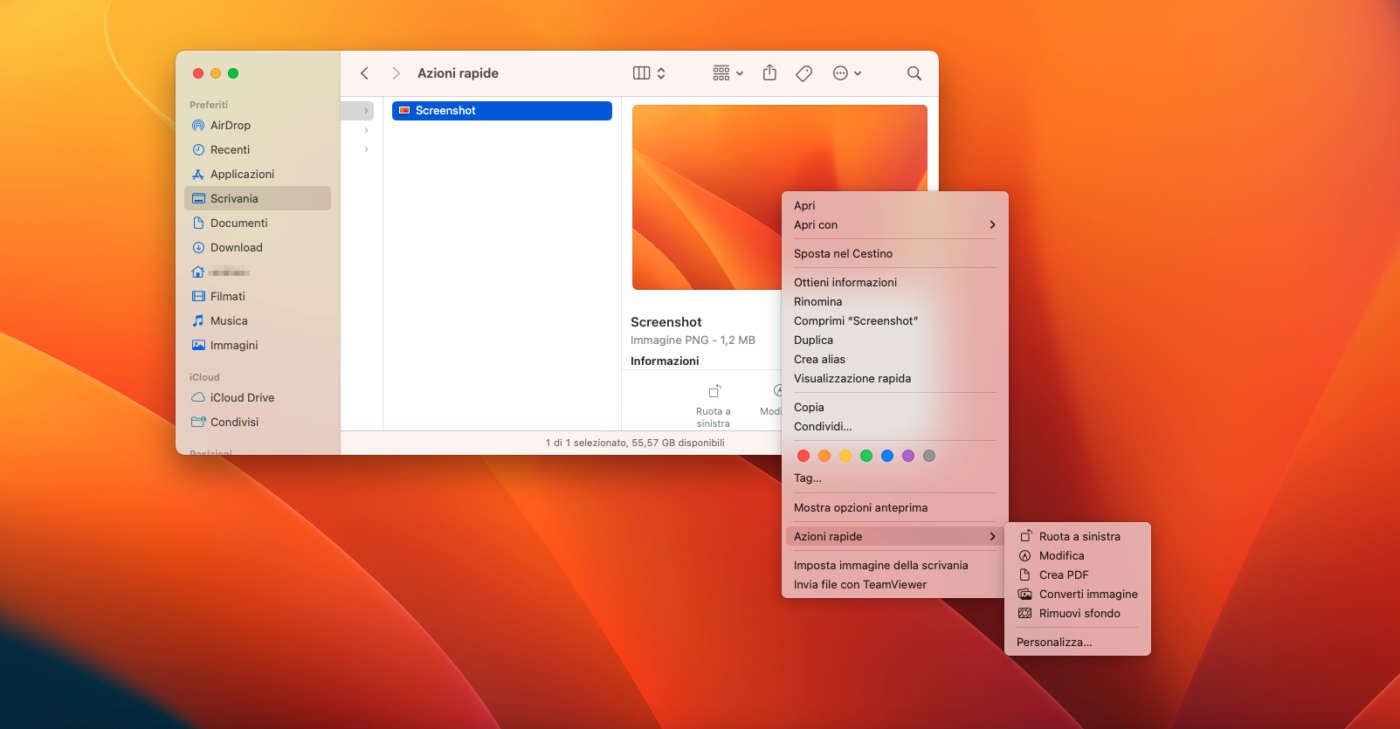Apply the green color tag
Screen dimensions: 1400x729
(x=866, y=456)
